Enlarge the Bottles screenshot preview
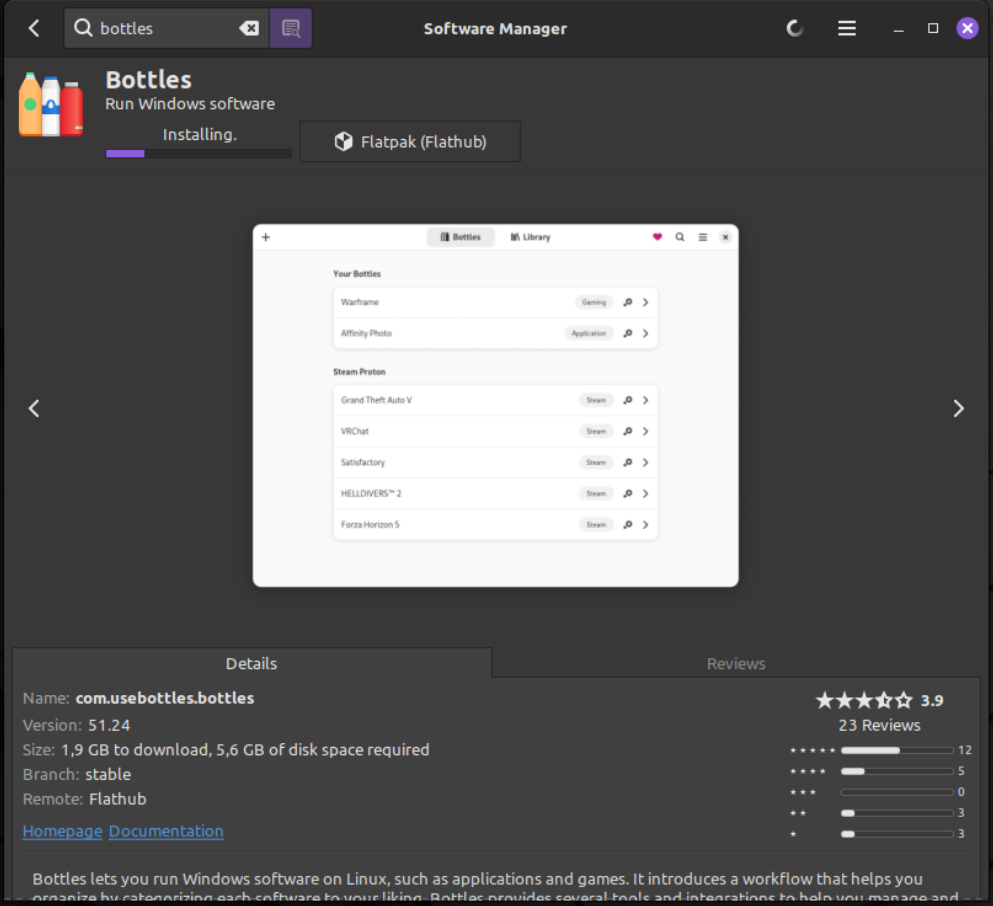The height and width of the screenshot is (906, 993). 495,405
